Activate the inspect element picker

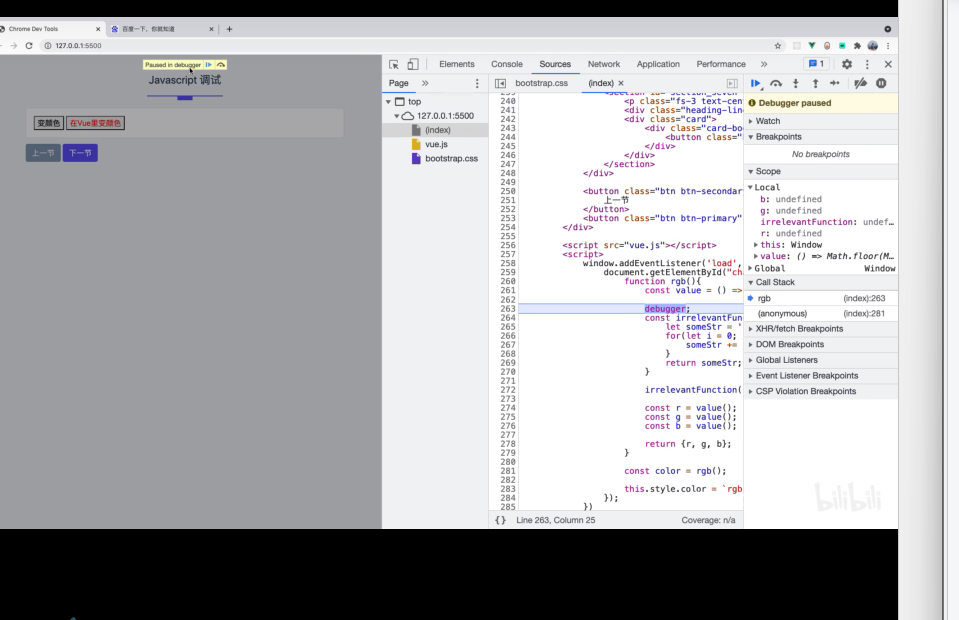[394, 64]
